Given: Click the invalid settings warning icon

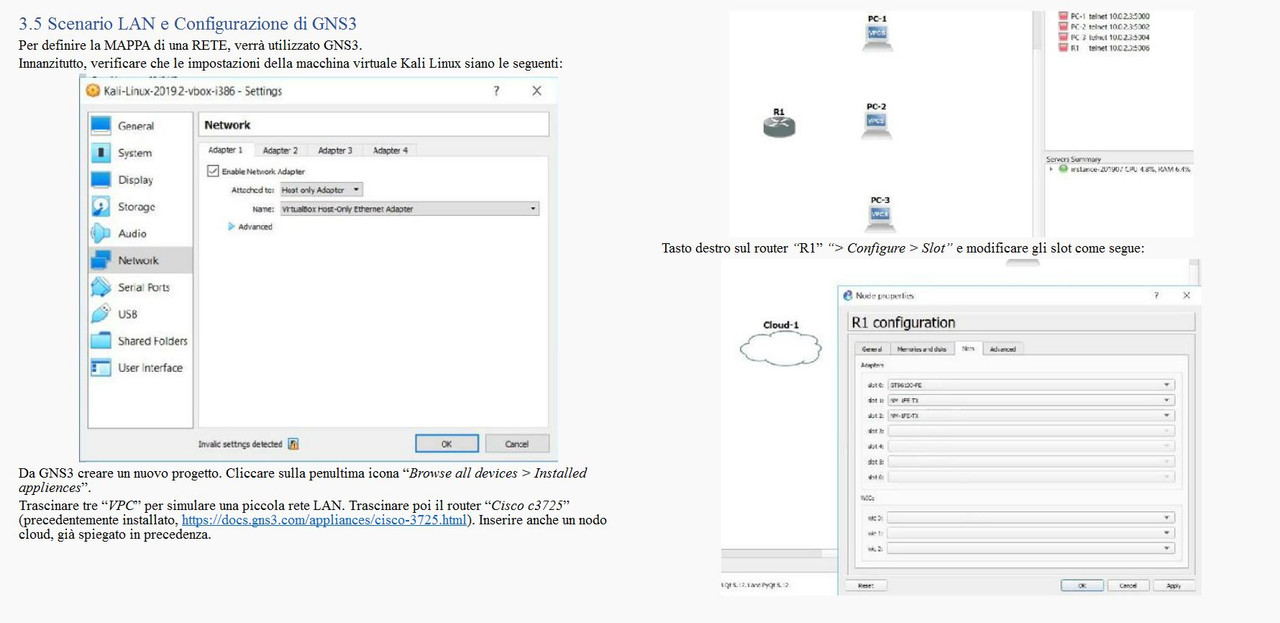Looking at the screenshot, I should pos(293,444).
